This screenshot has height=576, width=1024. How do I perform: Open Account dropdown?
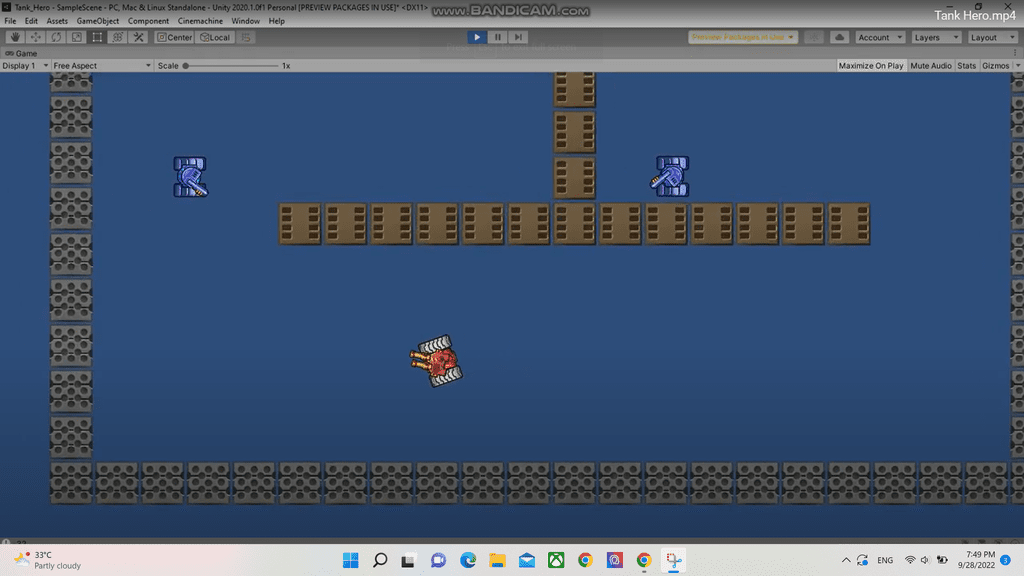point(880,37)
